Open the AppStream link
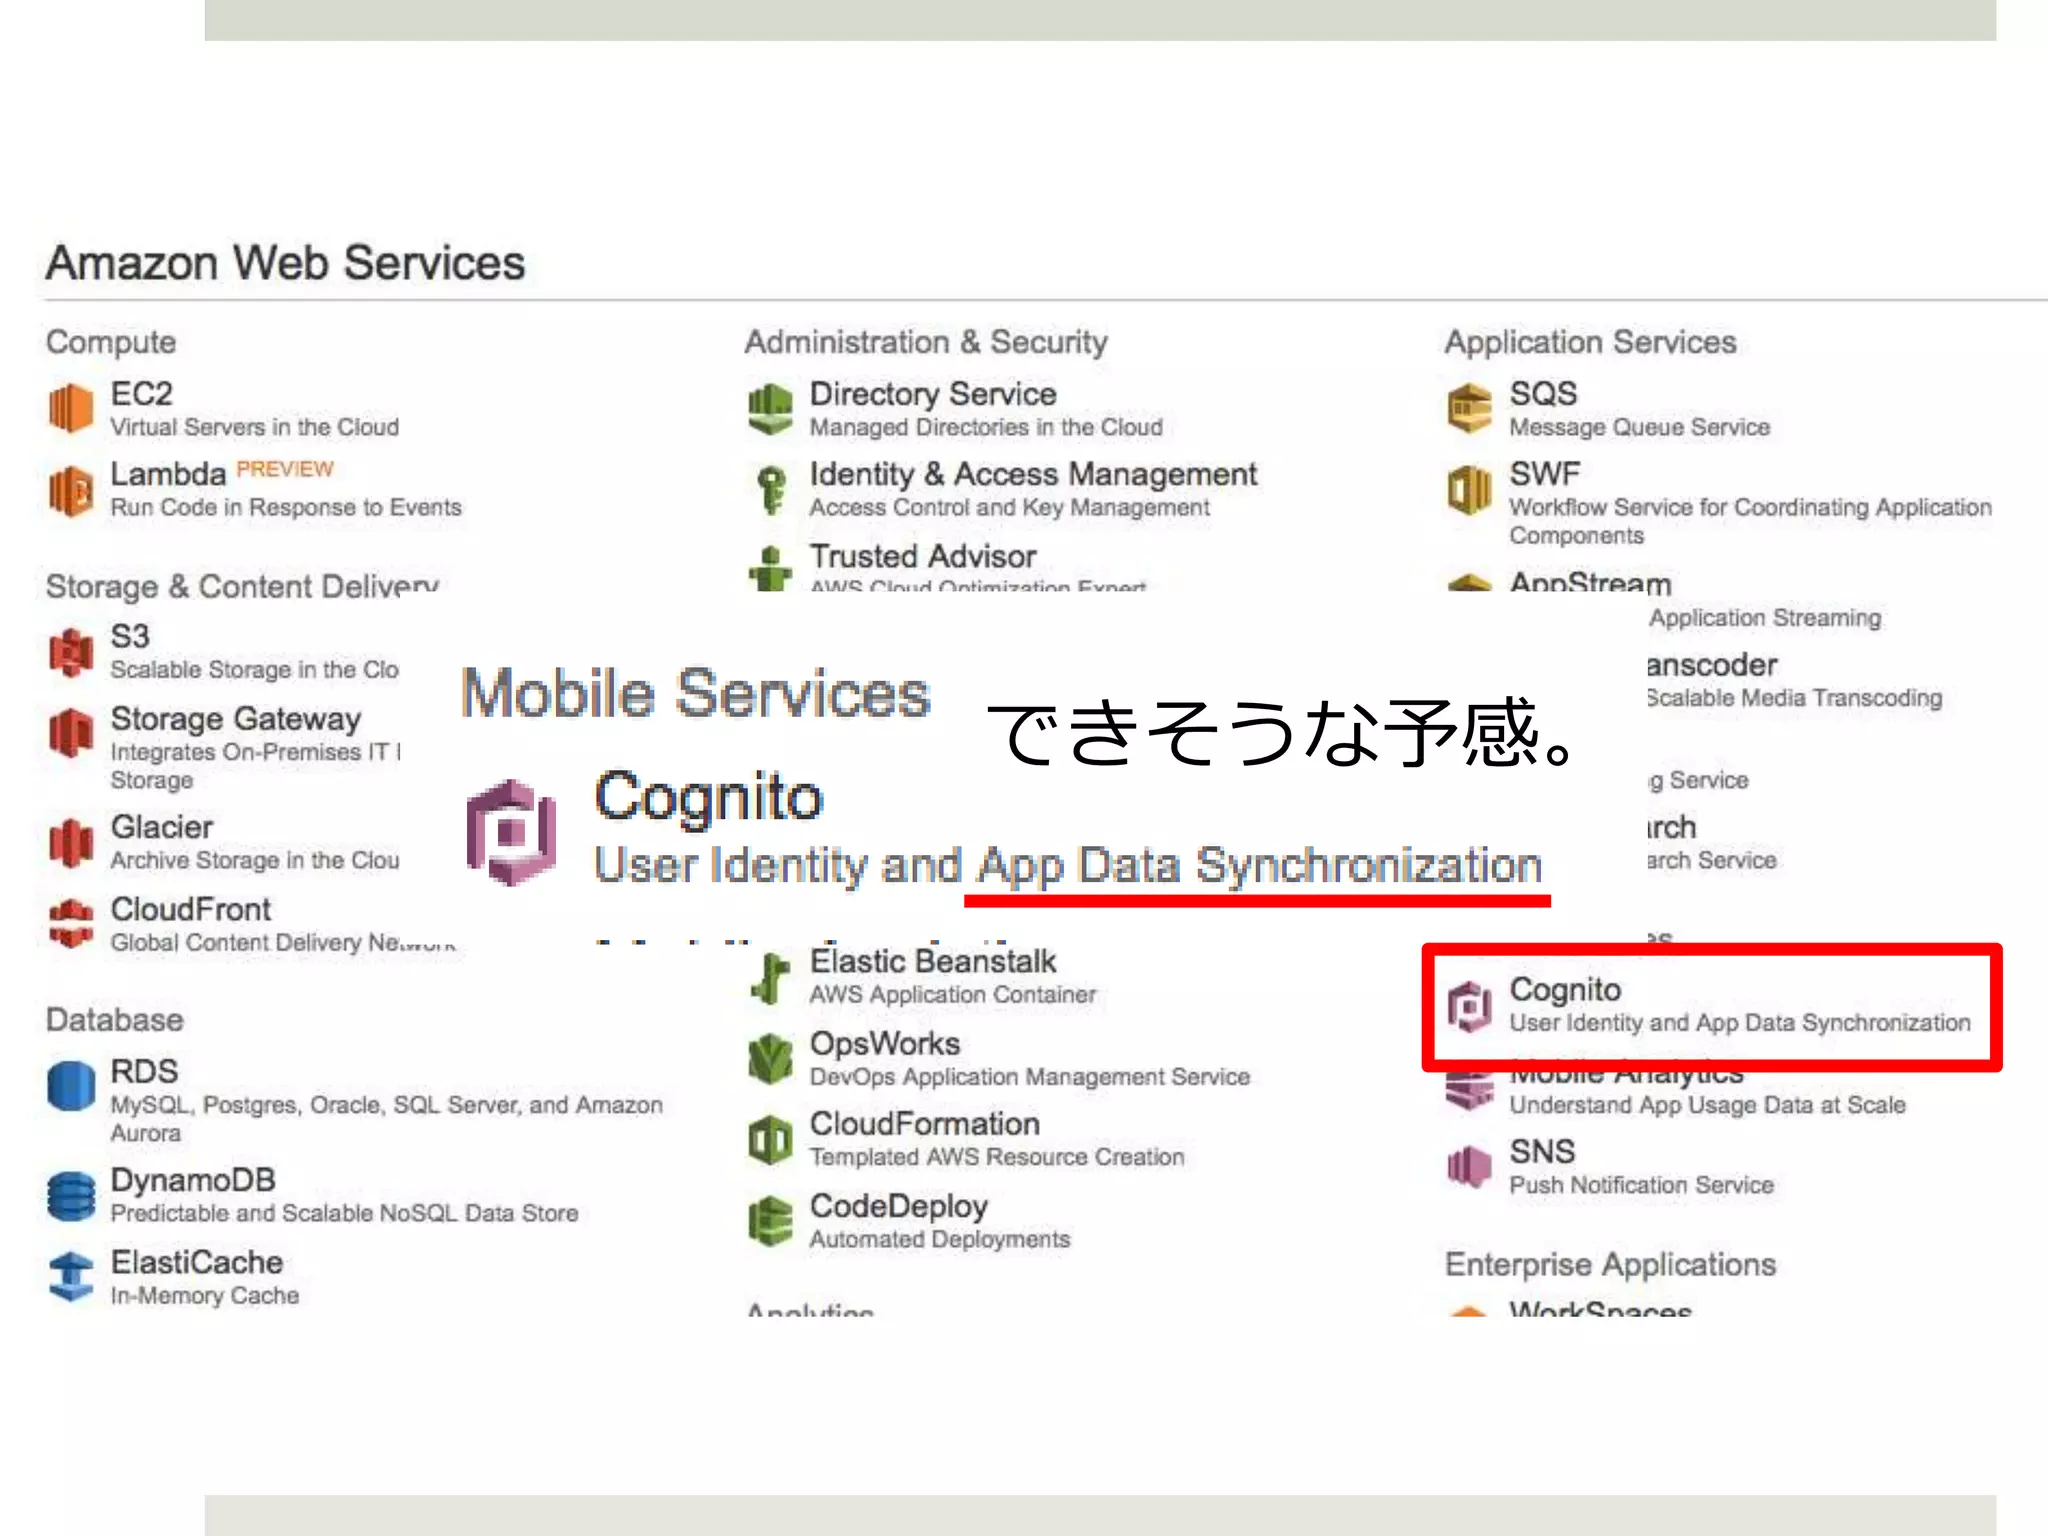This screenshot has height=1536, width=2048. (1590, 583)
